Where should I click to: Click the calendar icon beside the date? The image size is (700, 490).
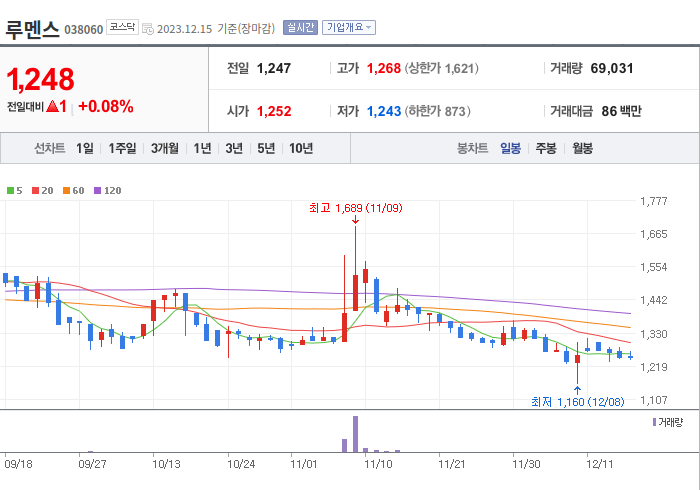148,29
